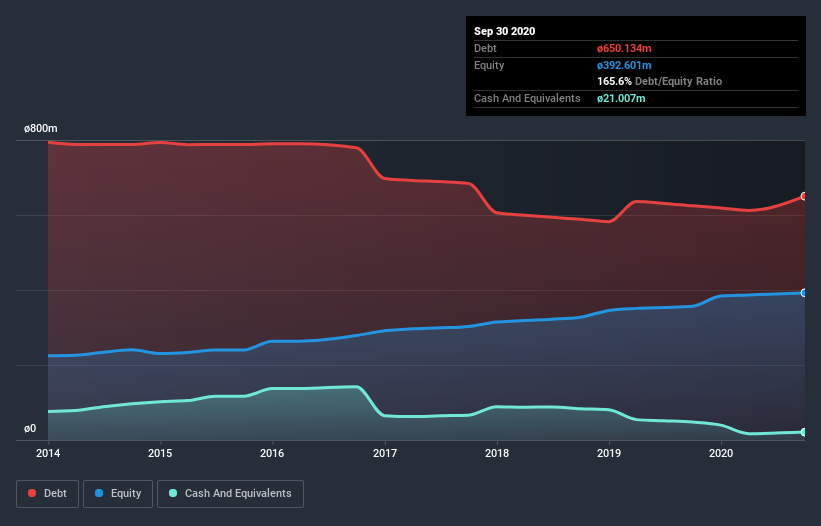Screen dimensions: 821x526
Task: Click the Equity value ø392.601m
Action: pyautogui.click(x=624, y=65)
